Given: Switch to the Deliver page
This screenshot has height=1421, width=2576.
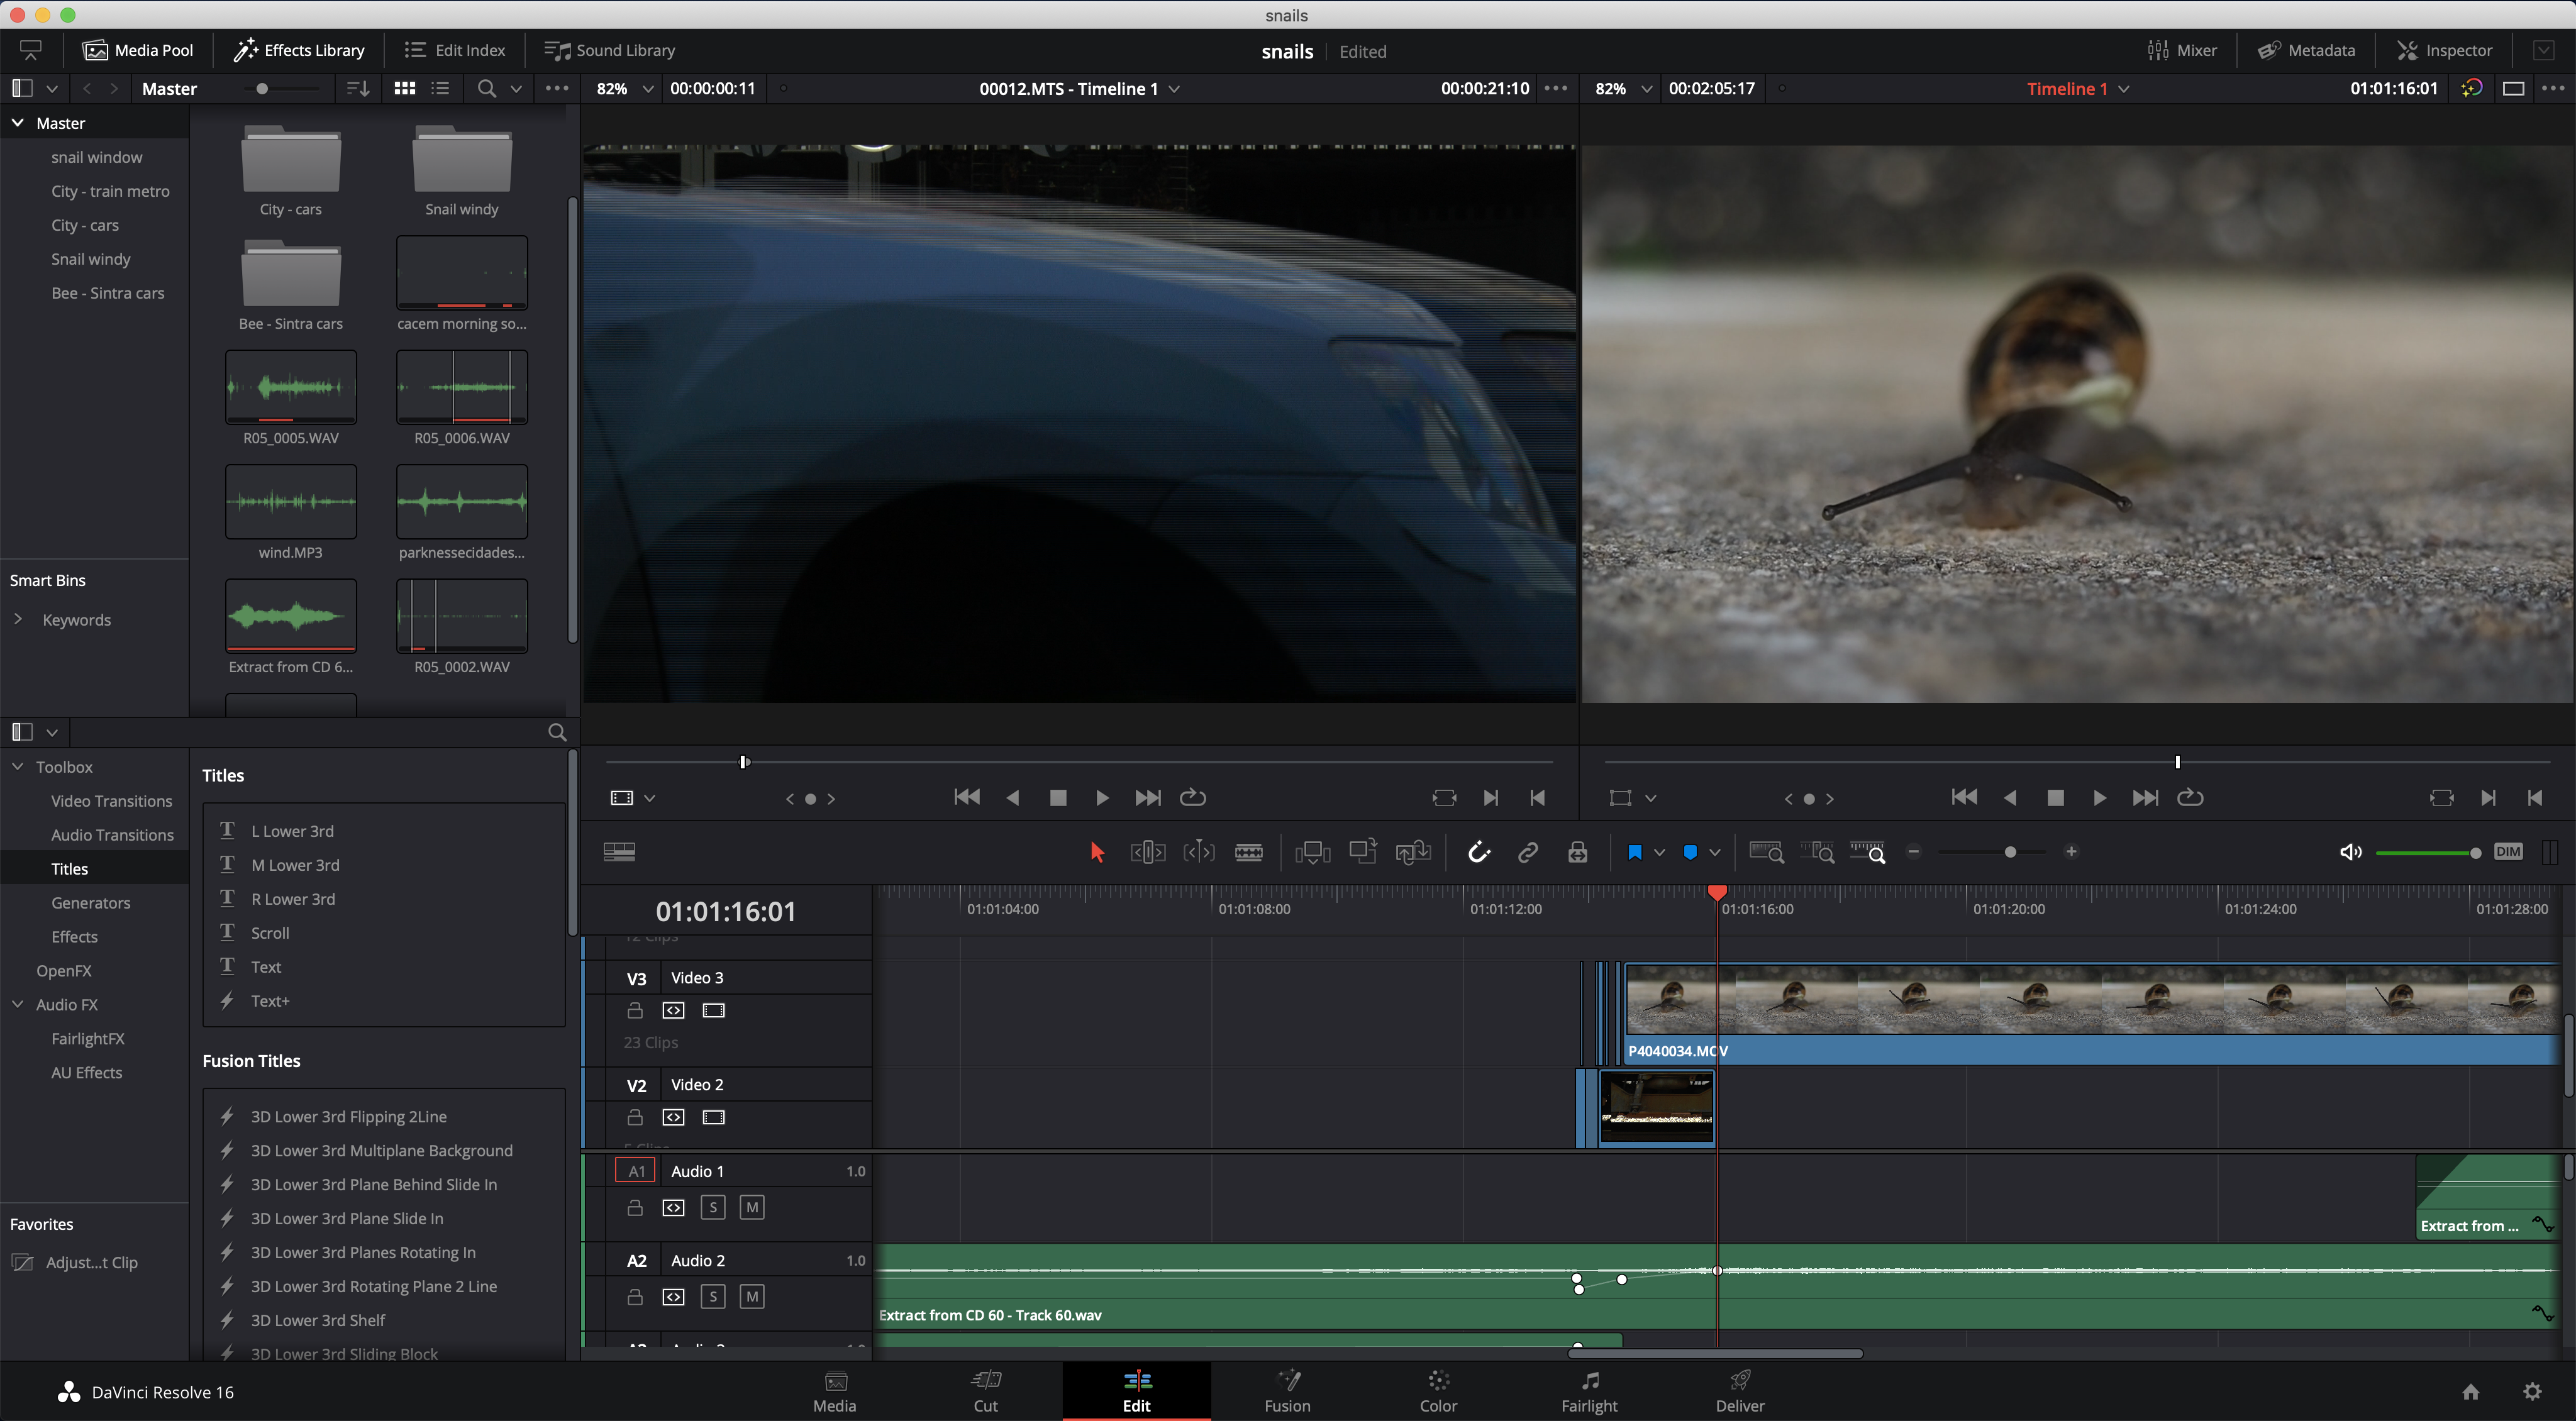Looking at the screenshot, I should 1740,1391.
